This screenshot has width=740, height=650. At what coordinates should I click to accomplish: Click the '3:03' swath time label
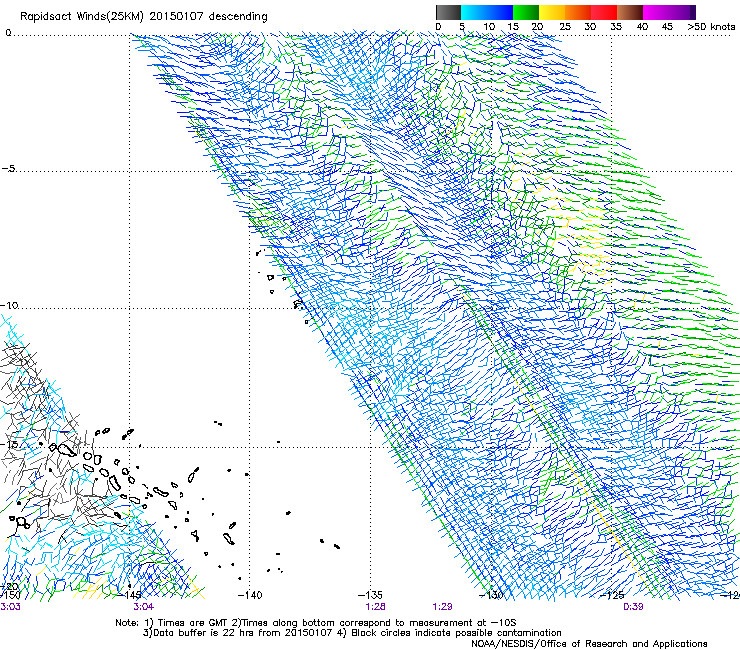click(x=10, y=607)
